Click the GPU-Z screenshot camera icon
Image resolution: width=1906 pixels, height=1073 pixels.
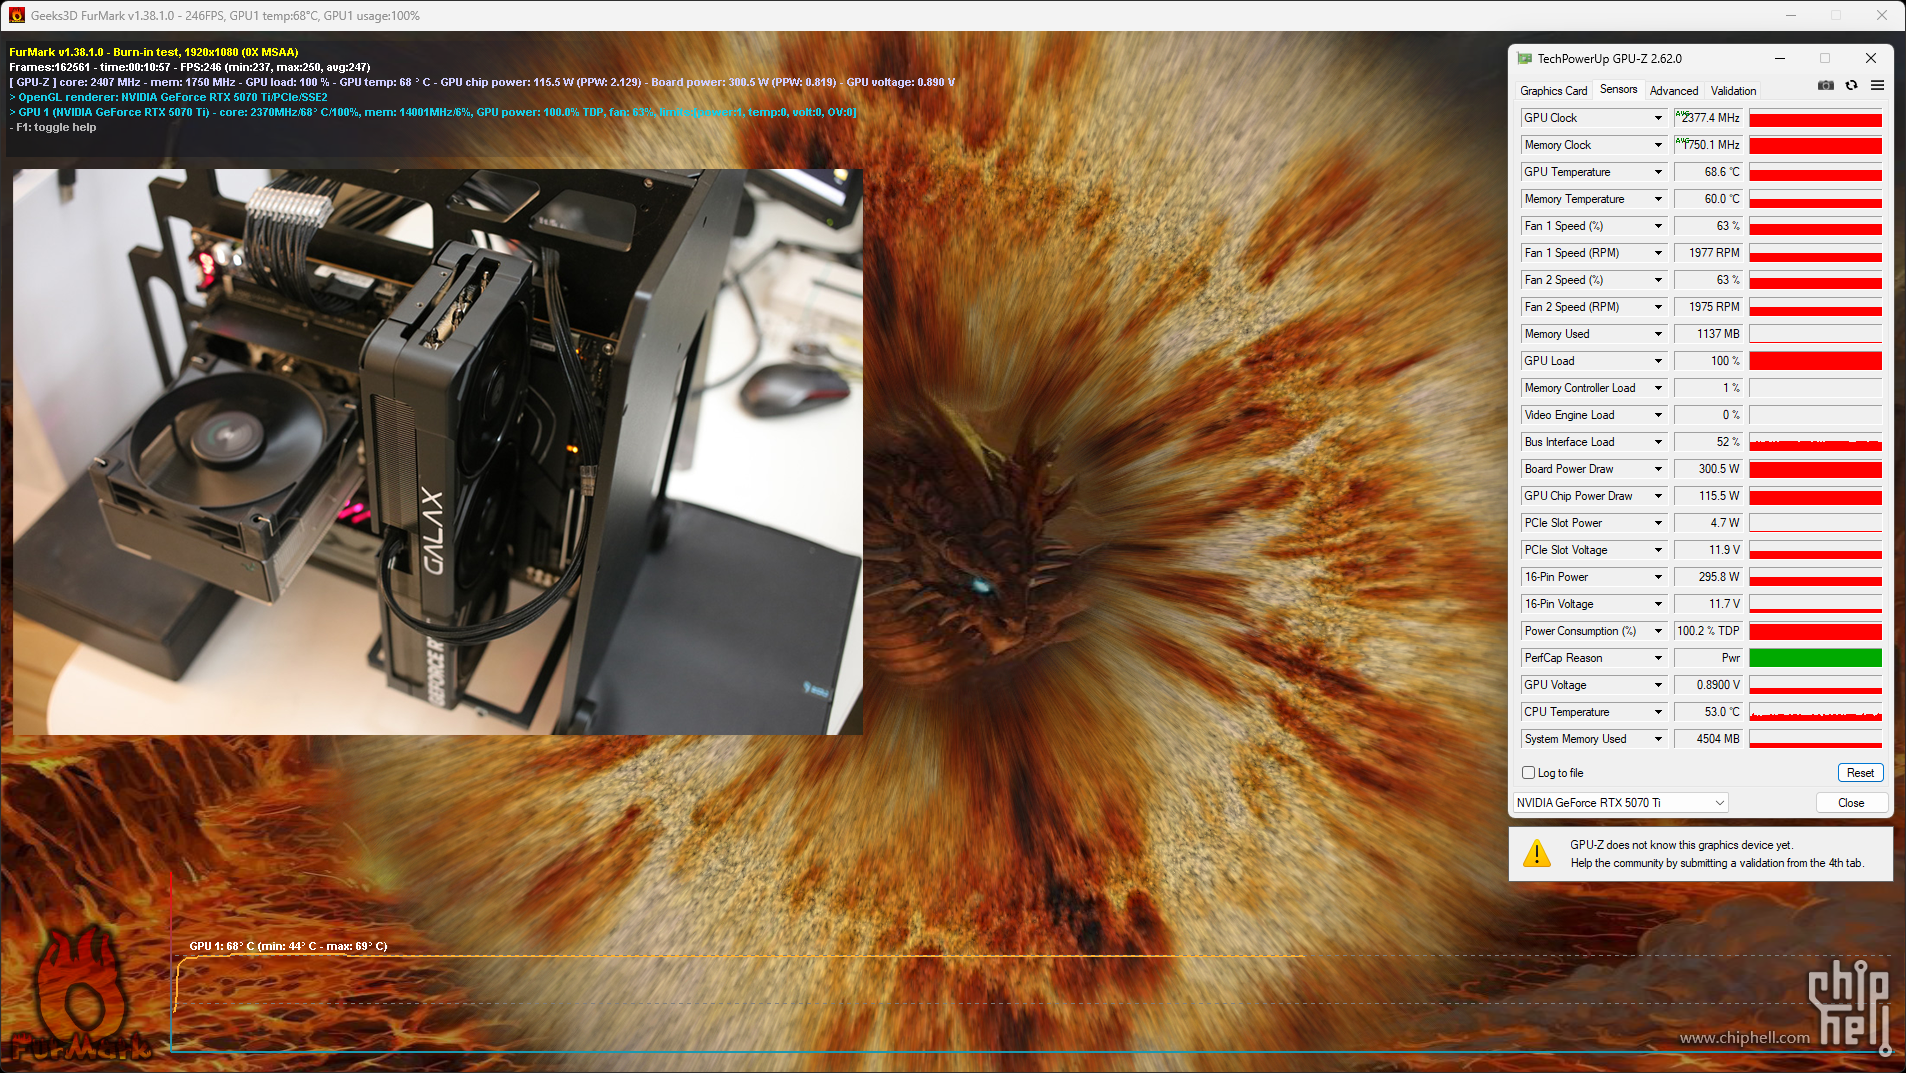(x=1826, y=86)
